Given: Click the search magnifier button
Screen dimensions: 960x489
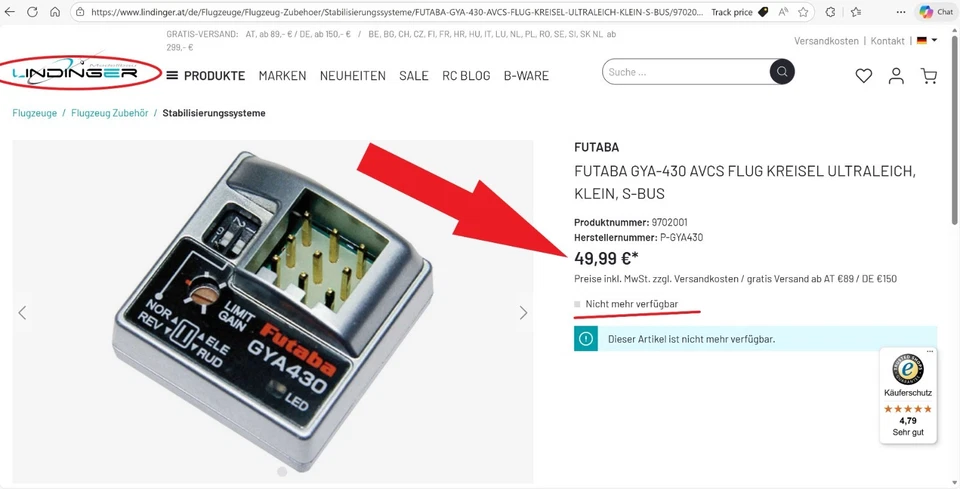Looking at the screenshot, I should pyautogui.click(x=782, y=72).
